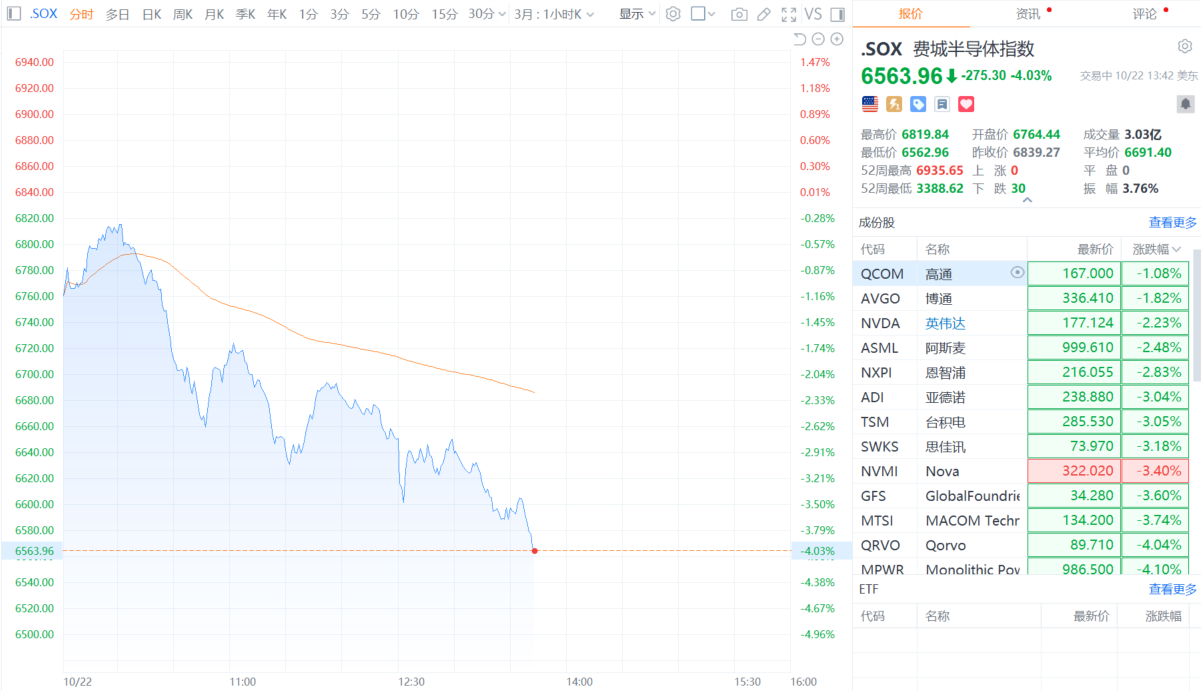Open settings gear in the quote panel
The height and width of the screenshot is (691, 1201).
coord(1185,46)
